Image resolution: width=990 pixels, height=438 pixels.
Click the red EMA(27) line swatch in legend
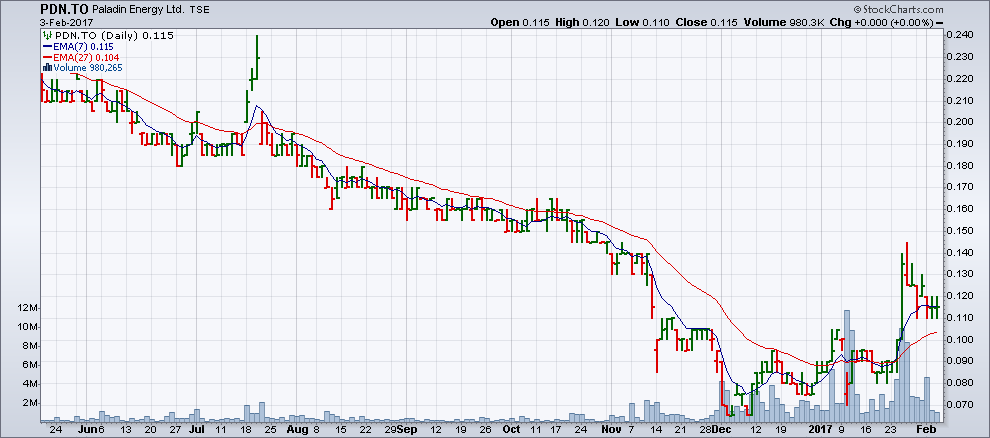point(47,57)
